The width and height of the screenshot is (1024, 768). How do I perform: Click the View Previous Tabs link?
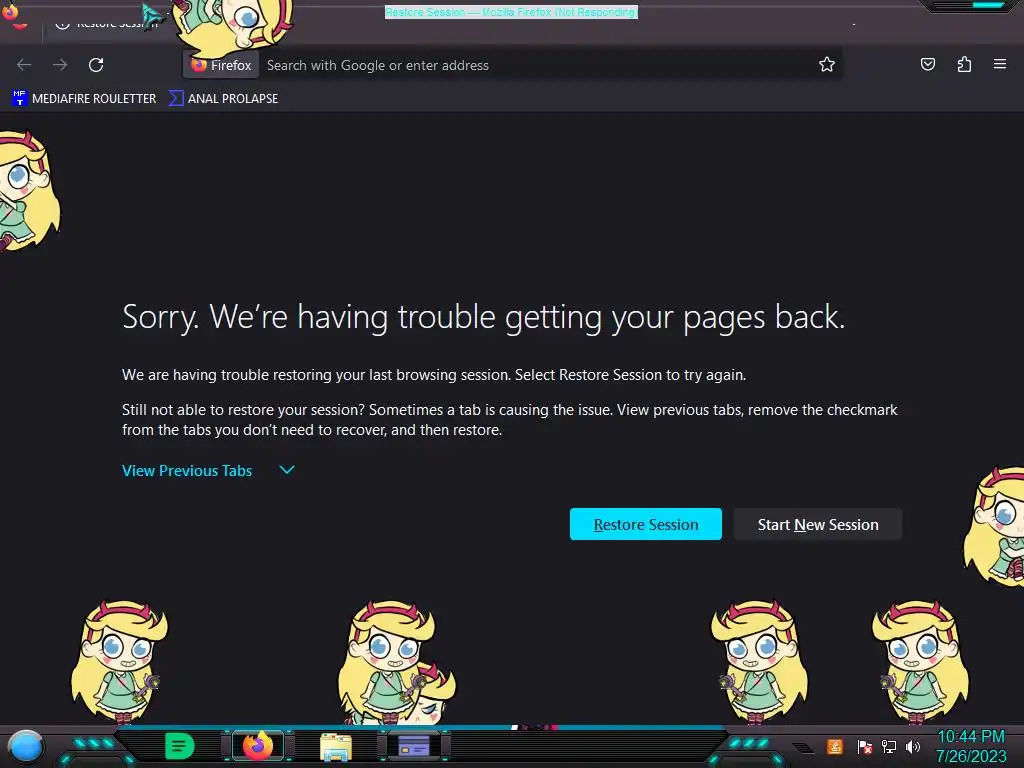point(187,471)
